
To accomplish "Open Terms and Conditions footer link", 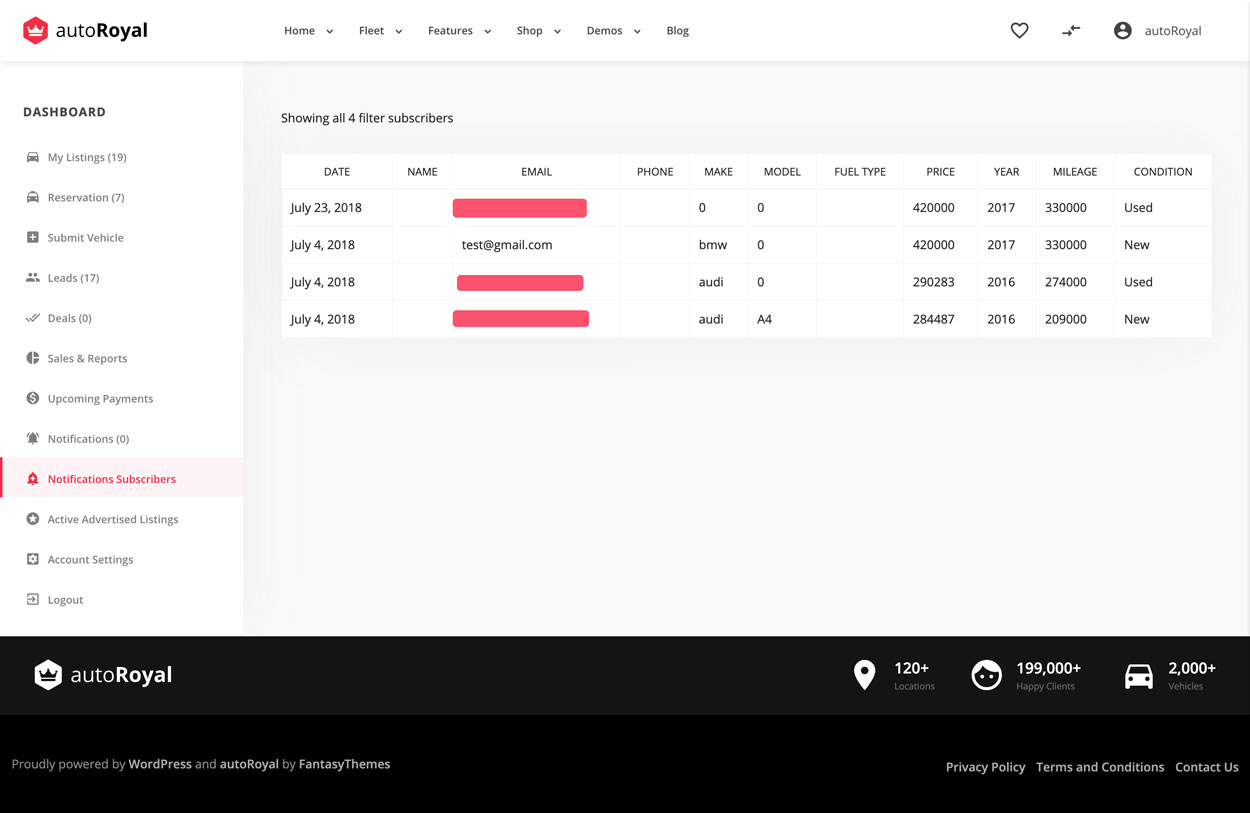I will pyautogui.click(x=1100, y=767).
